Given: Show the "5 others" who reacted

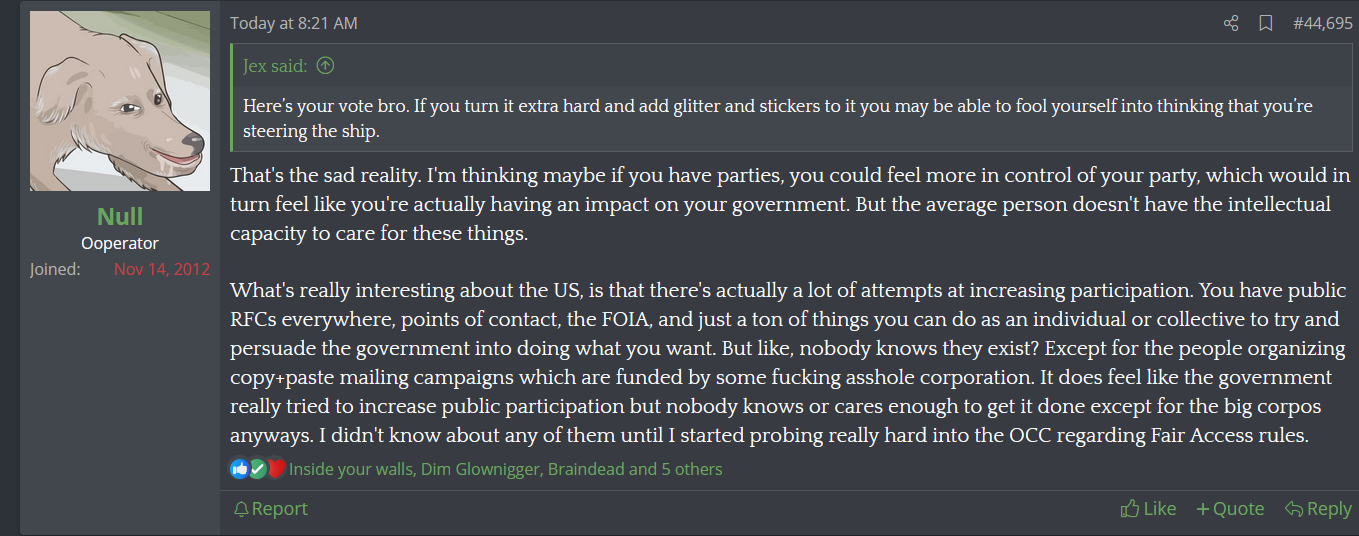Looking at the screenshot, I should tap(691, 468).
